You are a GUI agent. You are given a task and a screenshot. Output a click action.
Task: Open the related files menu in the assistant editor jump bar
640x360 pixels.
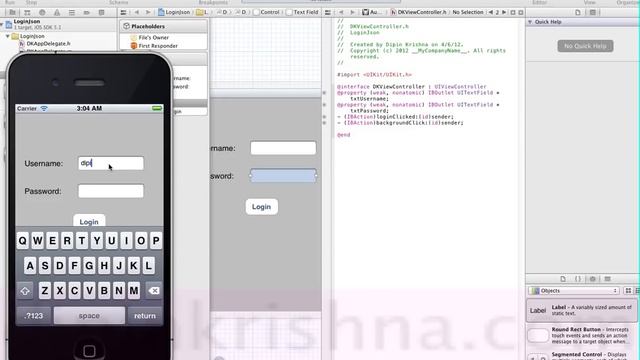328,12
